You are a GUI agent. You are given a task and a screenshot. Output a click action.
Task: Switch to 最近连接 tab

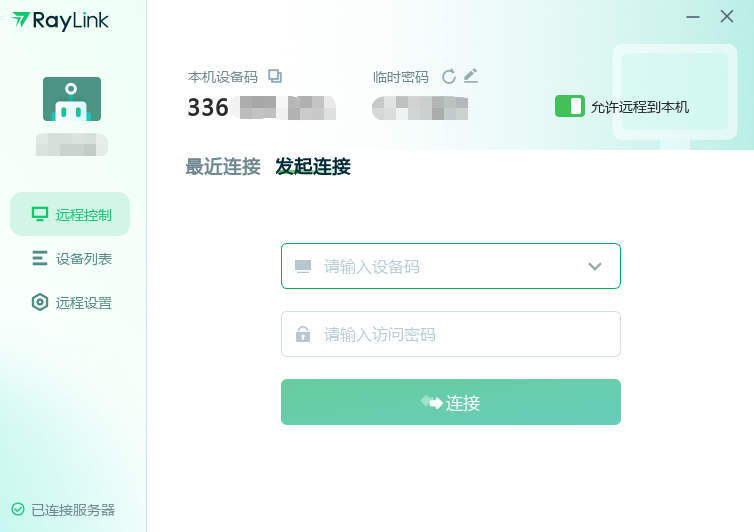[x=223, y=167]
